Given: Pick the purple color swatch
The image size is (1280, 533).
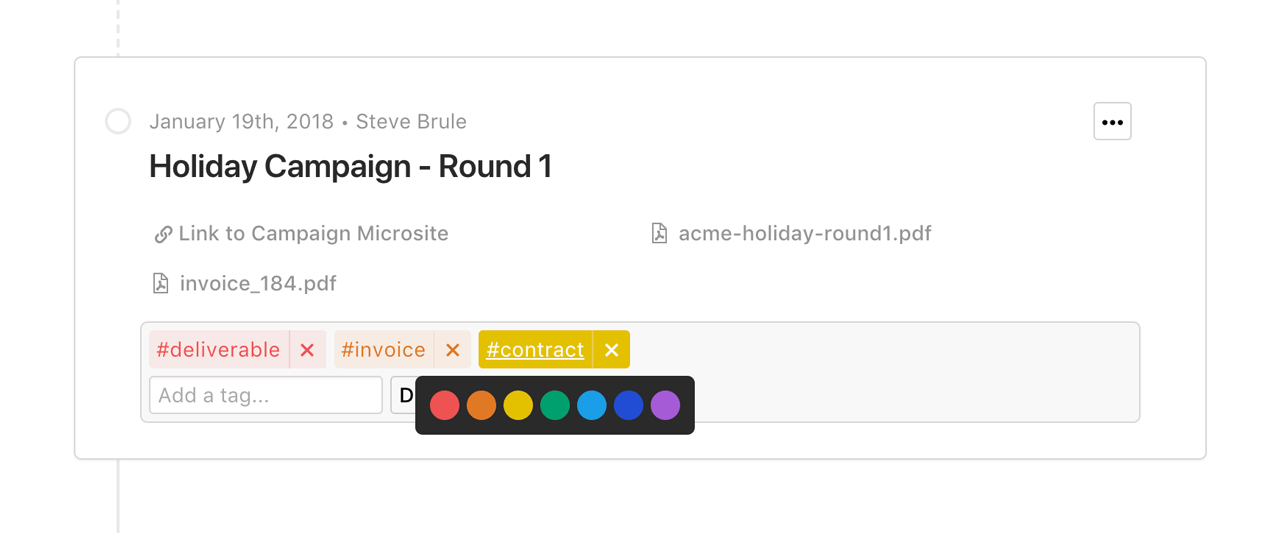Looking at the screenshot, I should tap(665, 405).
